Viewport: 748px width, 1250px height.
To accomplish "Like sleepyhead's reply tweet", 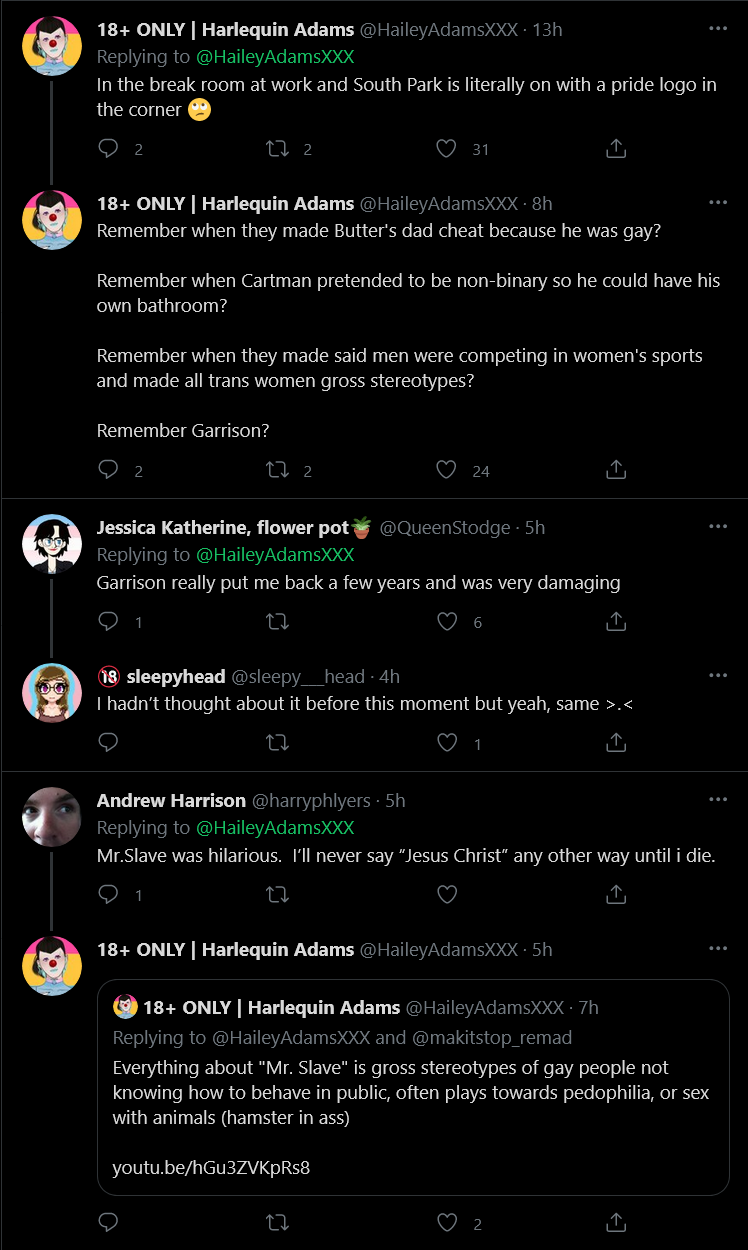I will 447,743.
